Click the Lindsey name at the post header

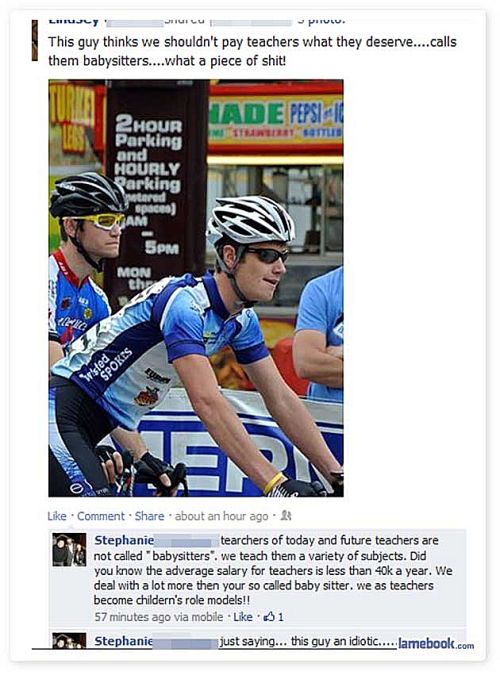tap(73, 20)
